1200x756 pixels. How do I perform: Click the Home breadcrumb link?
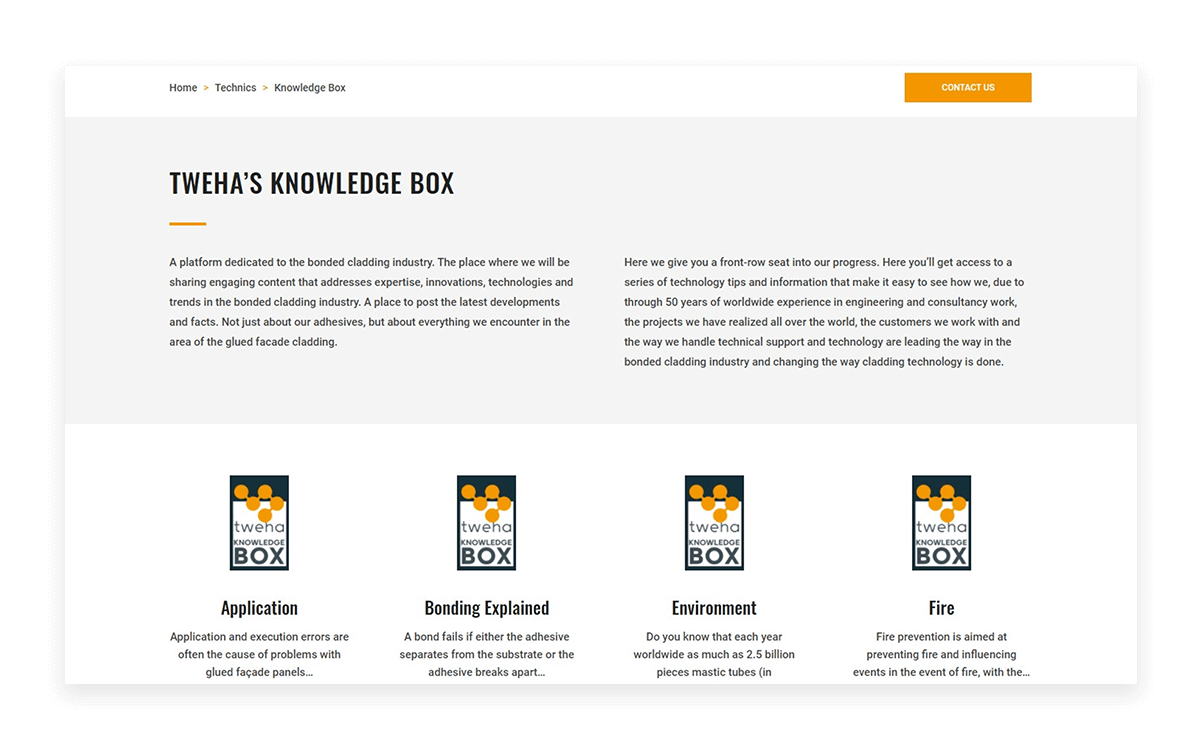[183, 88]
